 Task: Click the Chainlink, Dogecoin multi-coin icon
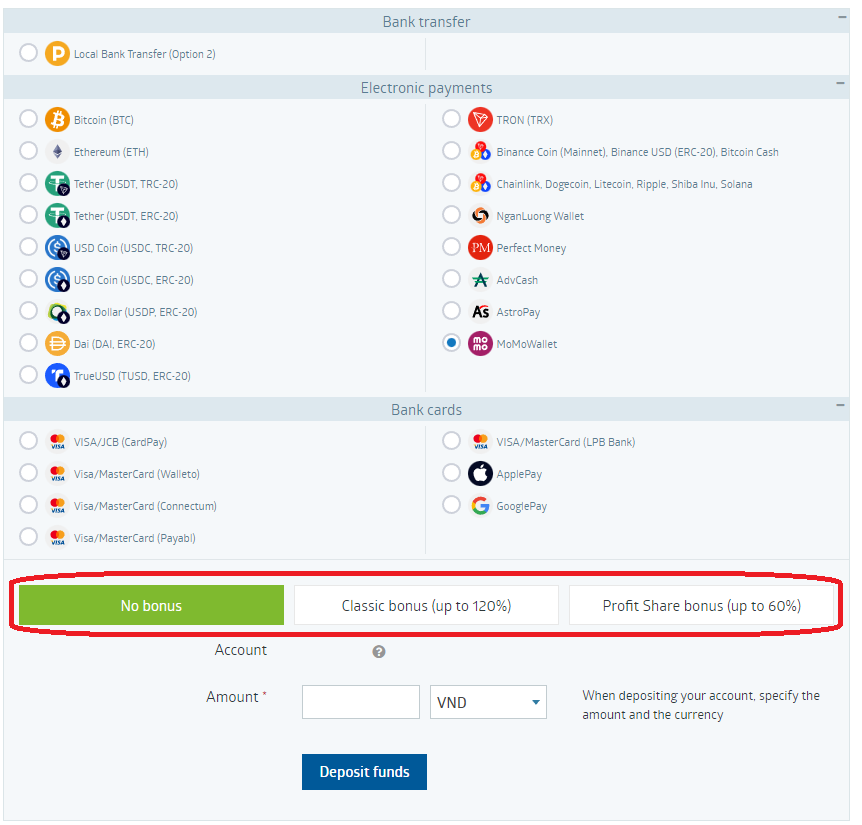[x=480, y=184]
